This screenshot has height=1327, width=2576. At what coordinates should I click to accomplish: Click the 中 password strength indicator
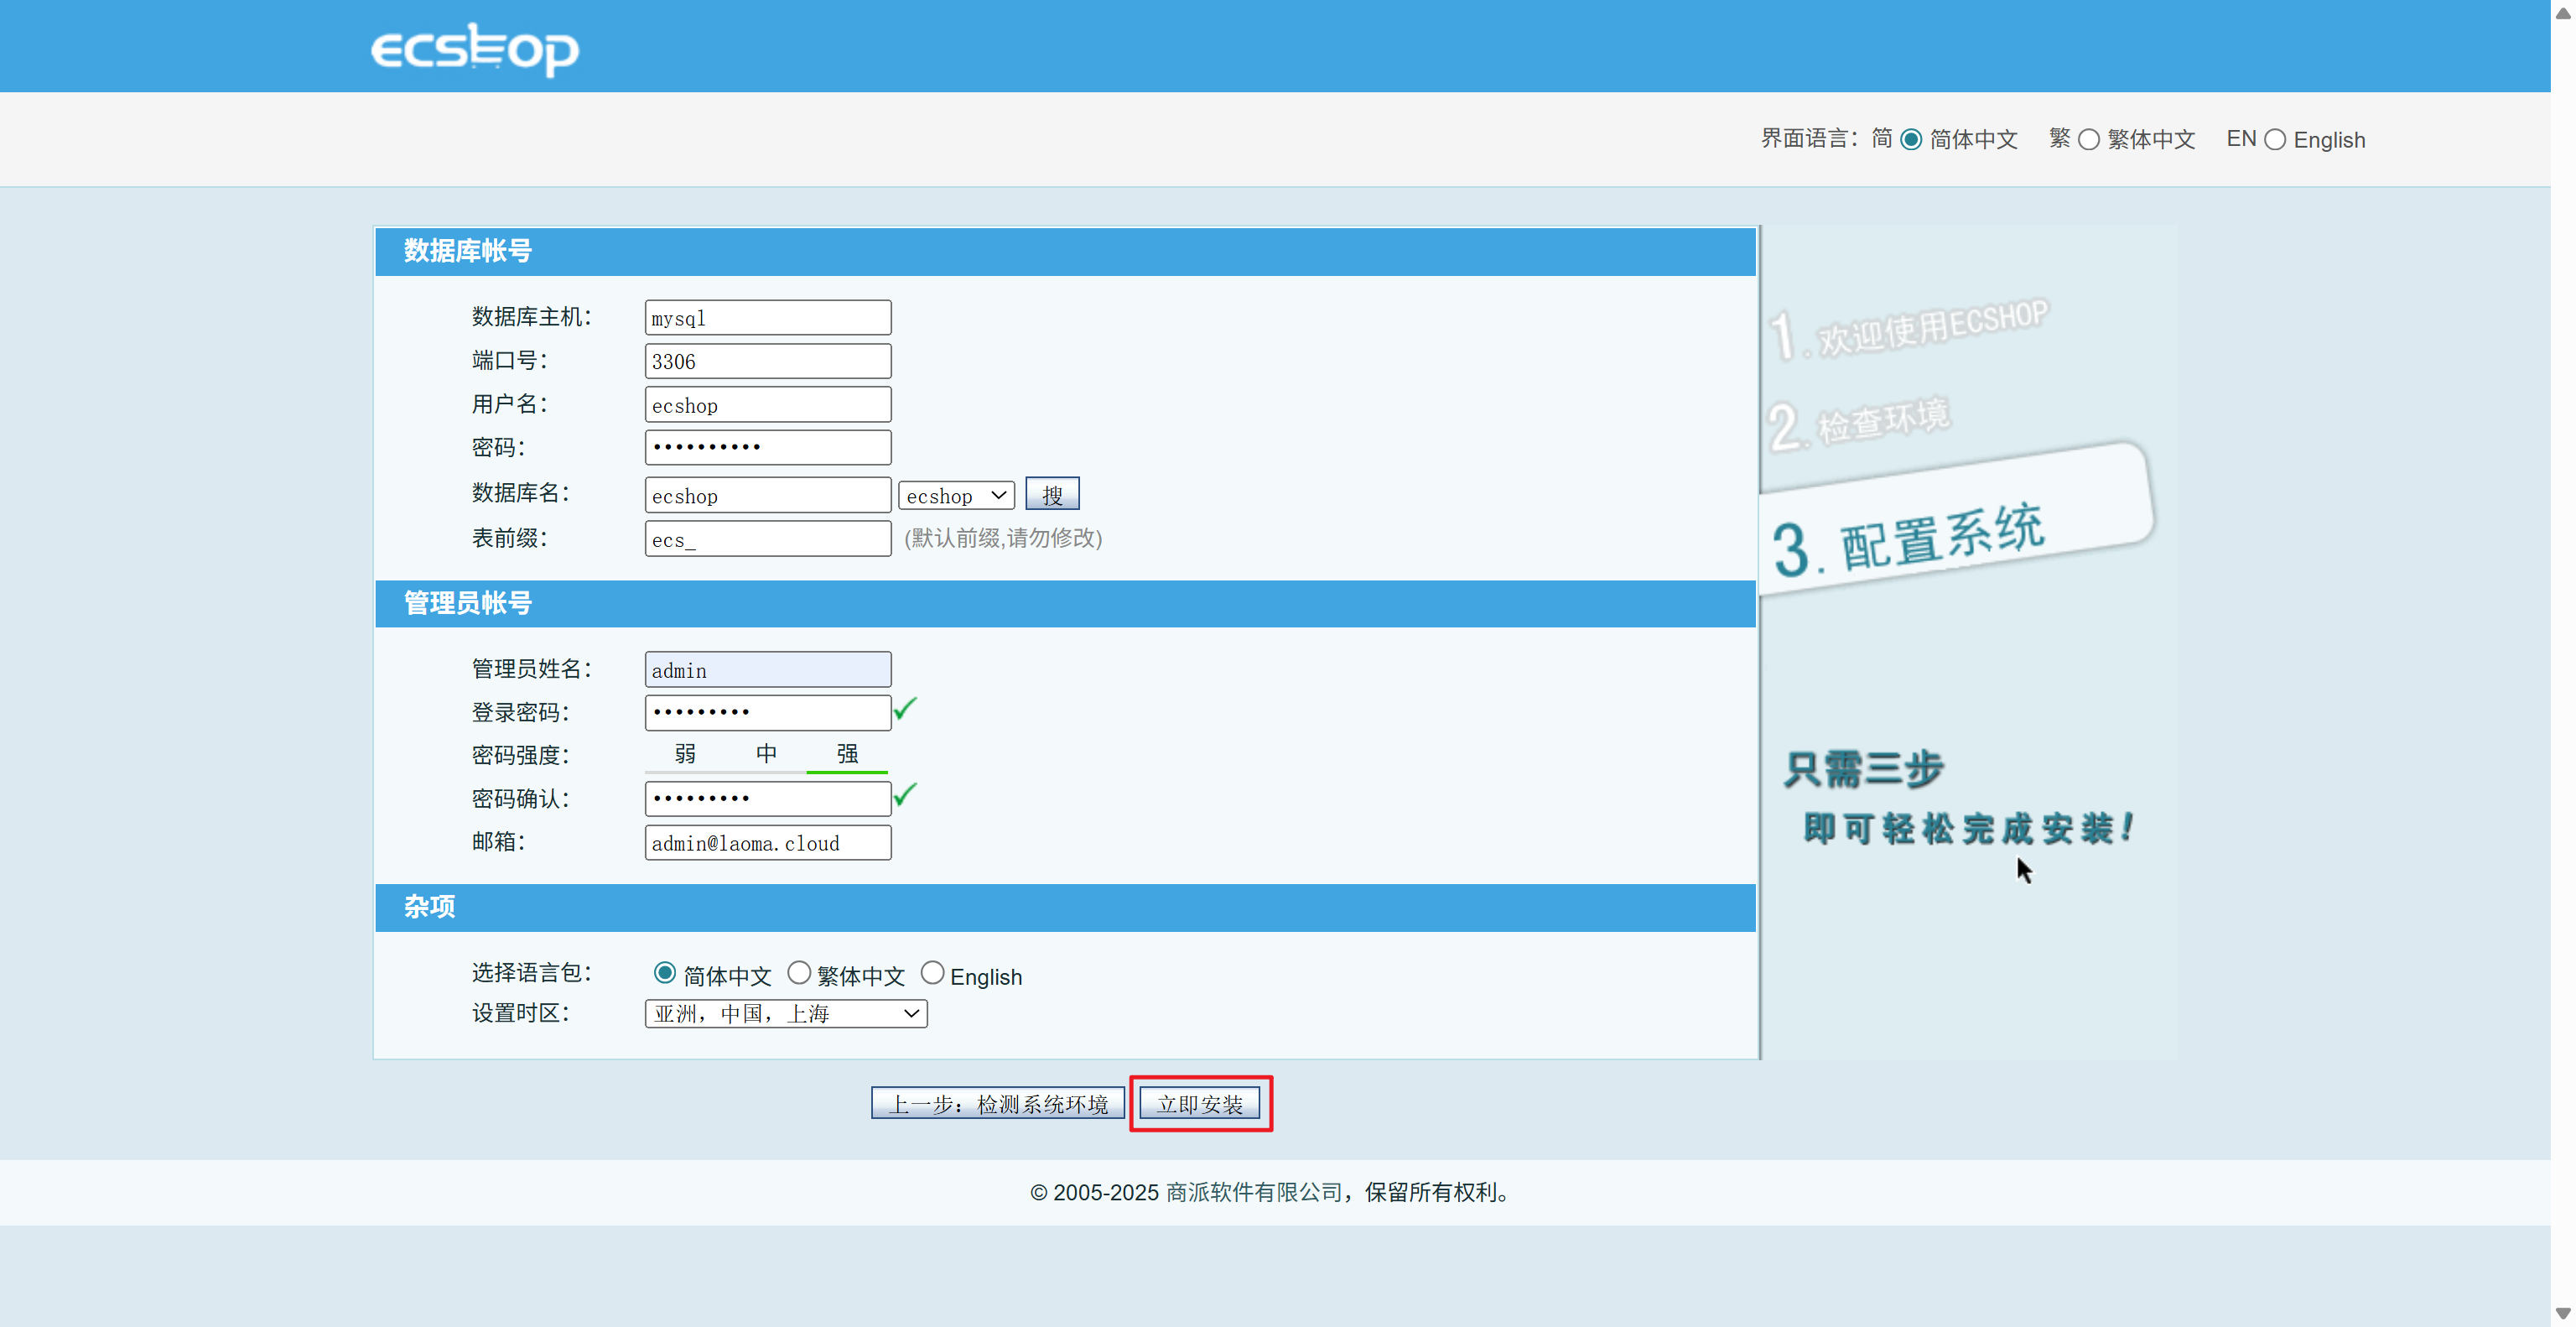pyautogui.click(x=766, y=755)
